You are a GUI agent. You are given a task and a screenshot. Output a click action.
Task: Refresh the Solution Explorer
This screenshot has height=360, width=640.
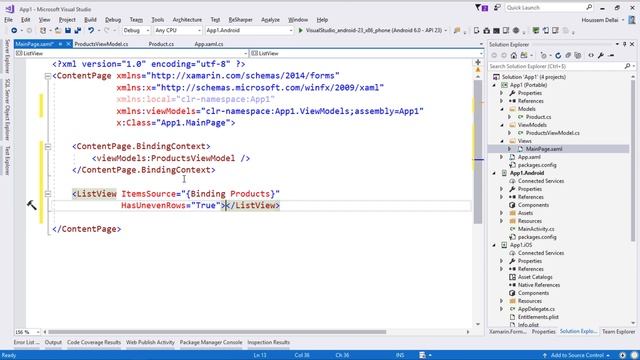point(558,55)
